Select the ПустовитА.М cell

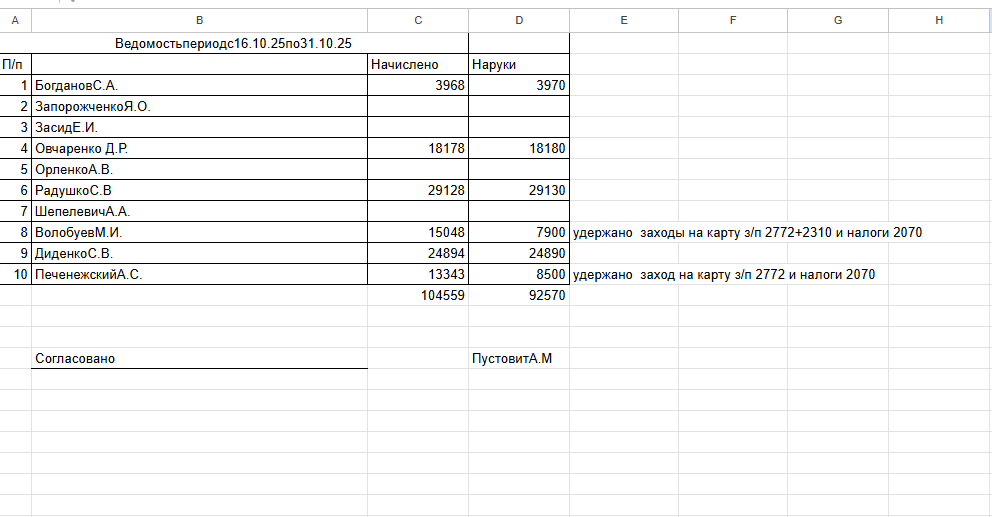pyautogui.click(x=519, y=358)
